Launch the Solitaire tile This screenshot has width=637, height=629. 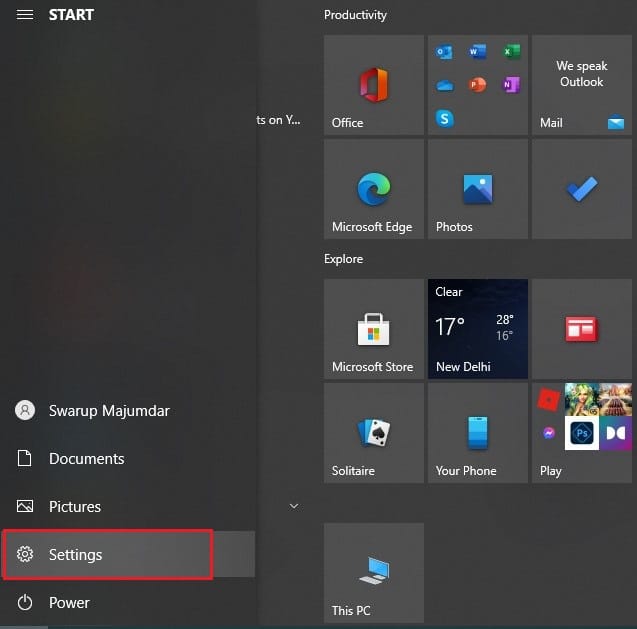[x=374, y=433]
